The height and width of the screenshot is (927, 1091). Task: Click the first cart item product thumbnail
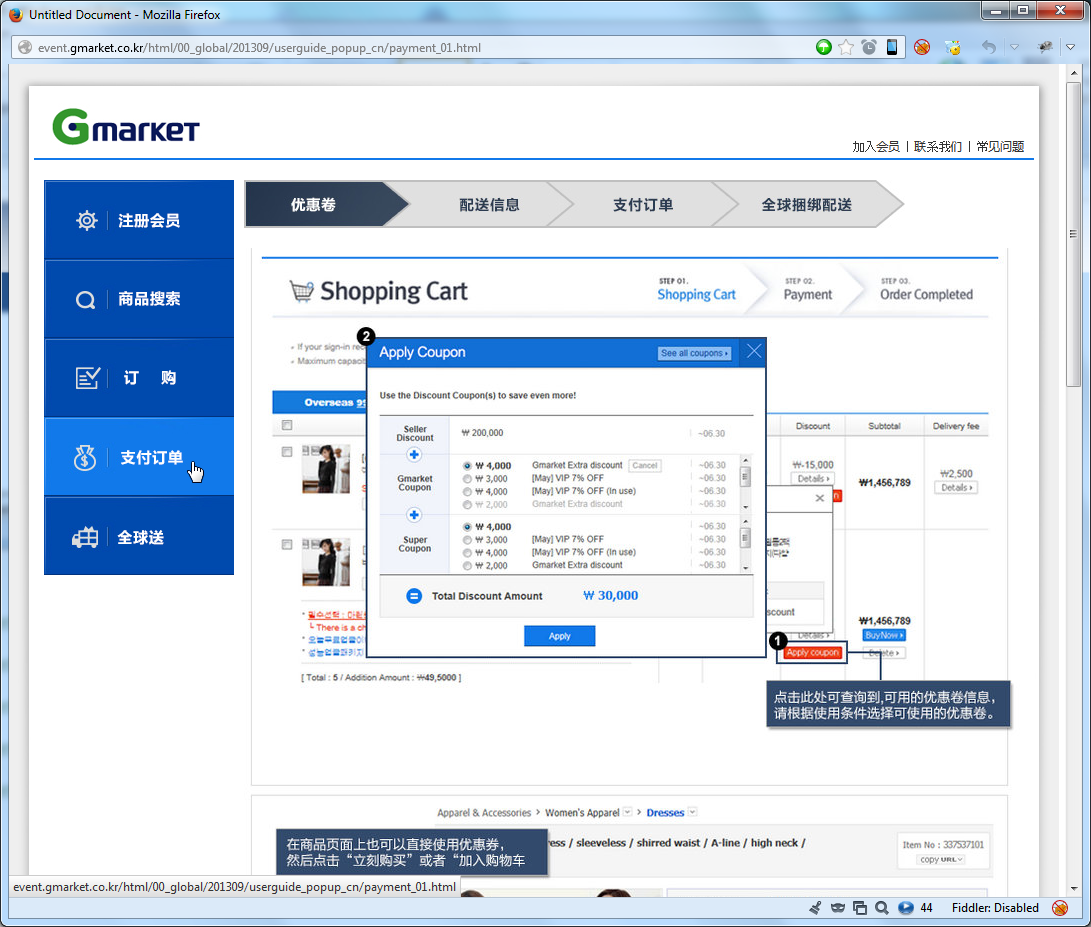[326, 468]
